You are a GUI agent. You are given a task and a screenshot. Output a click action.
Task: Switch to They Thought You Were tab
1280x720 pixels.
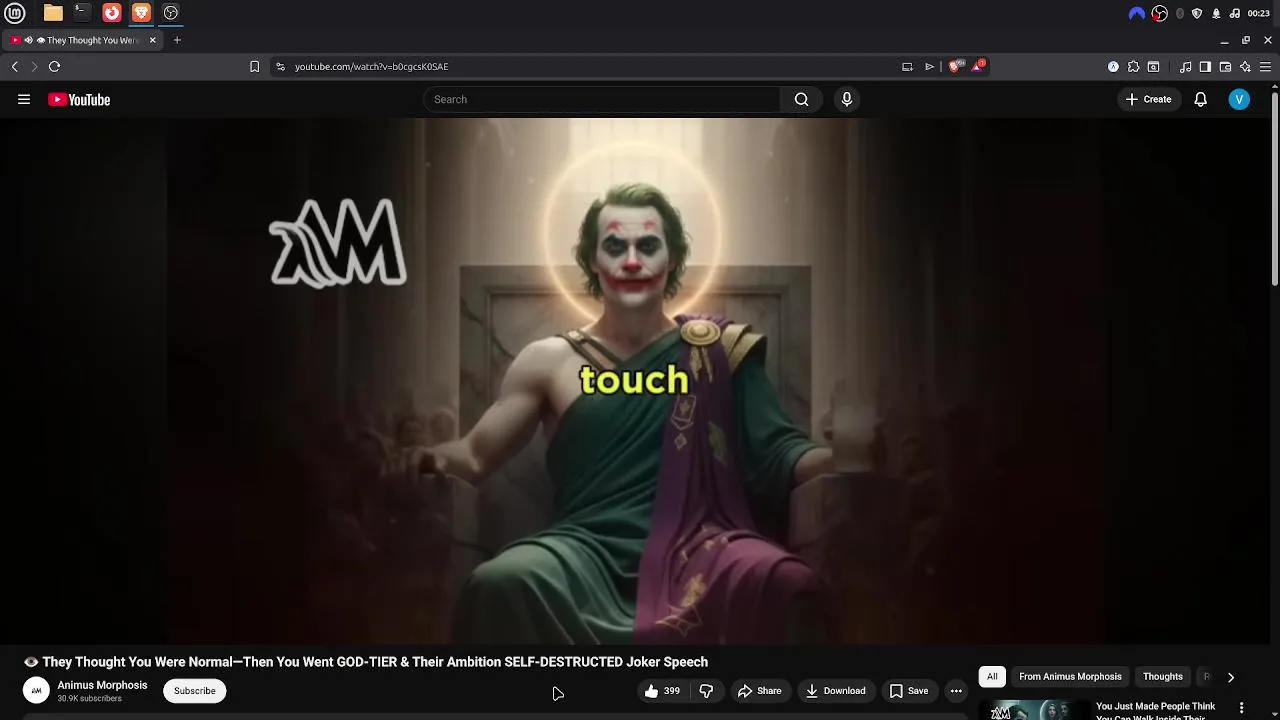84,40
